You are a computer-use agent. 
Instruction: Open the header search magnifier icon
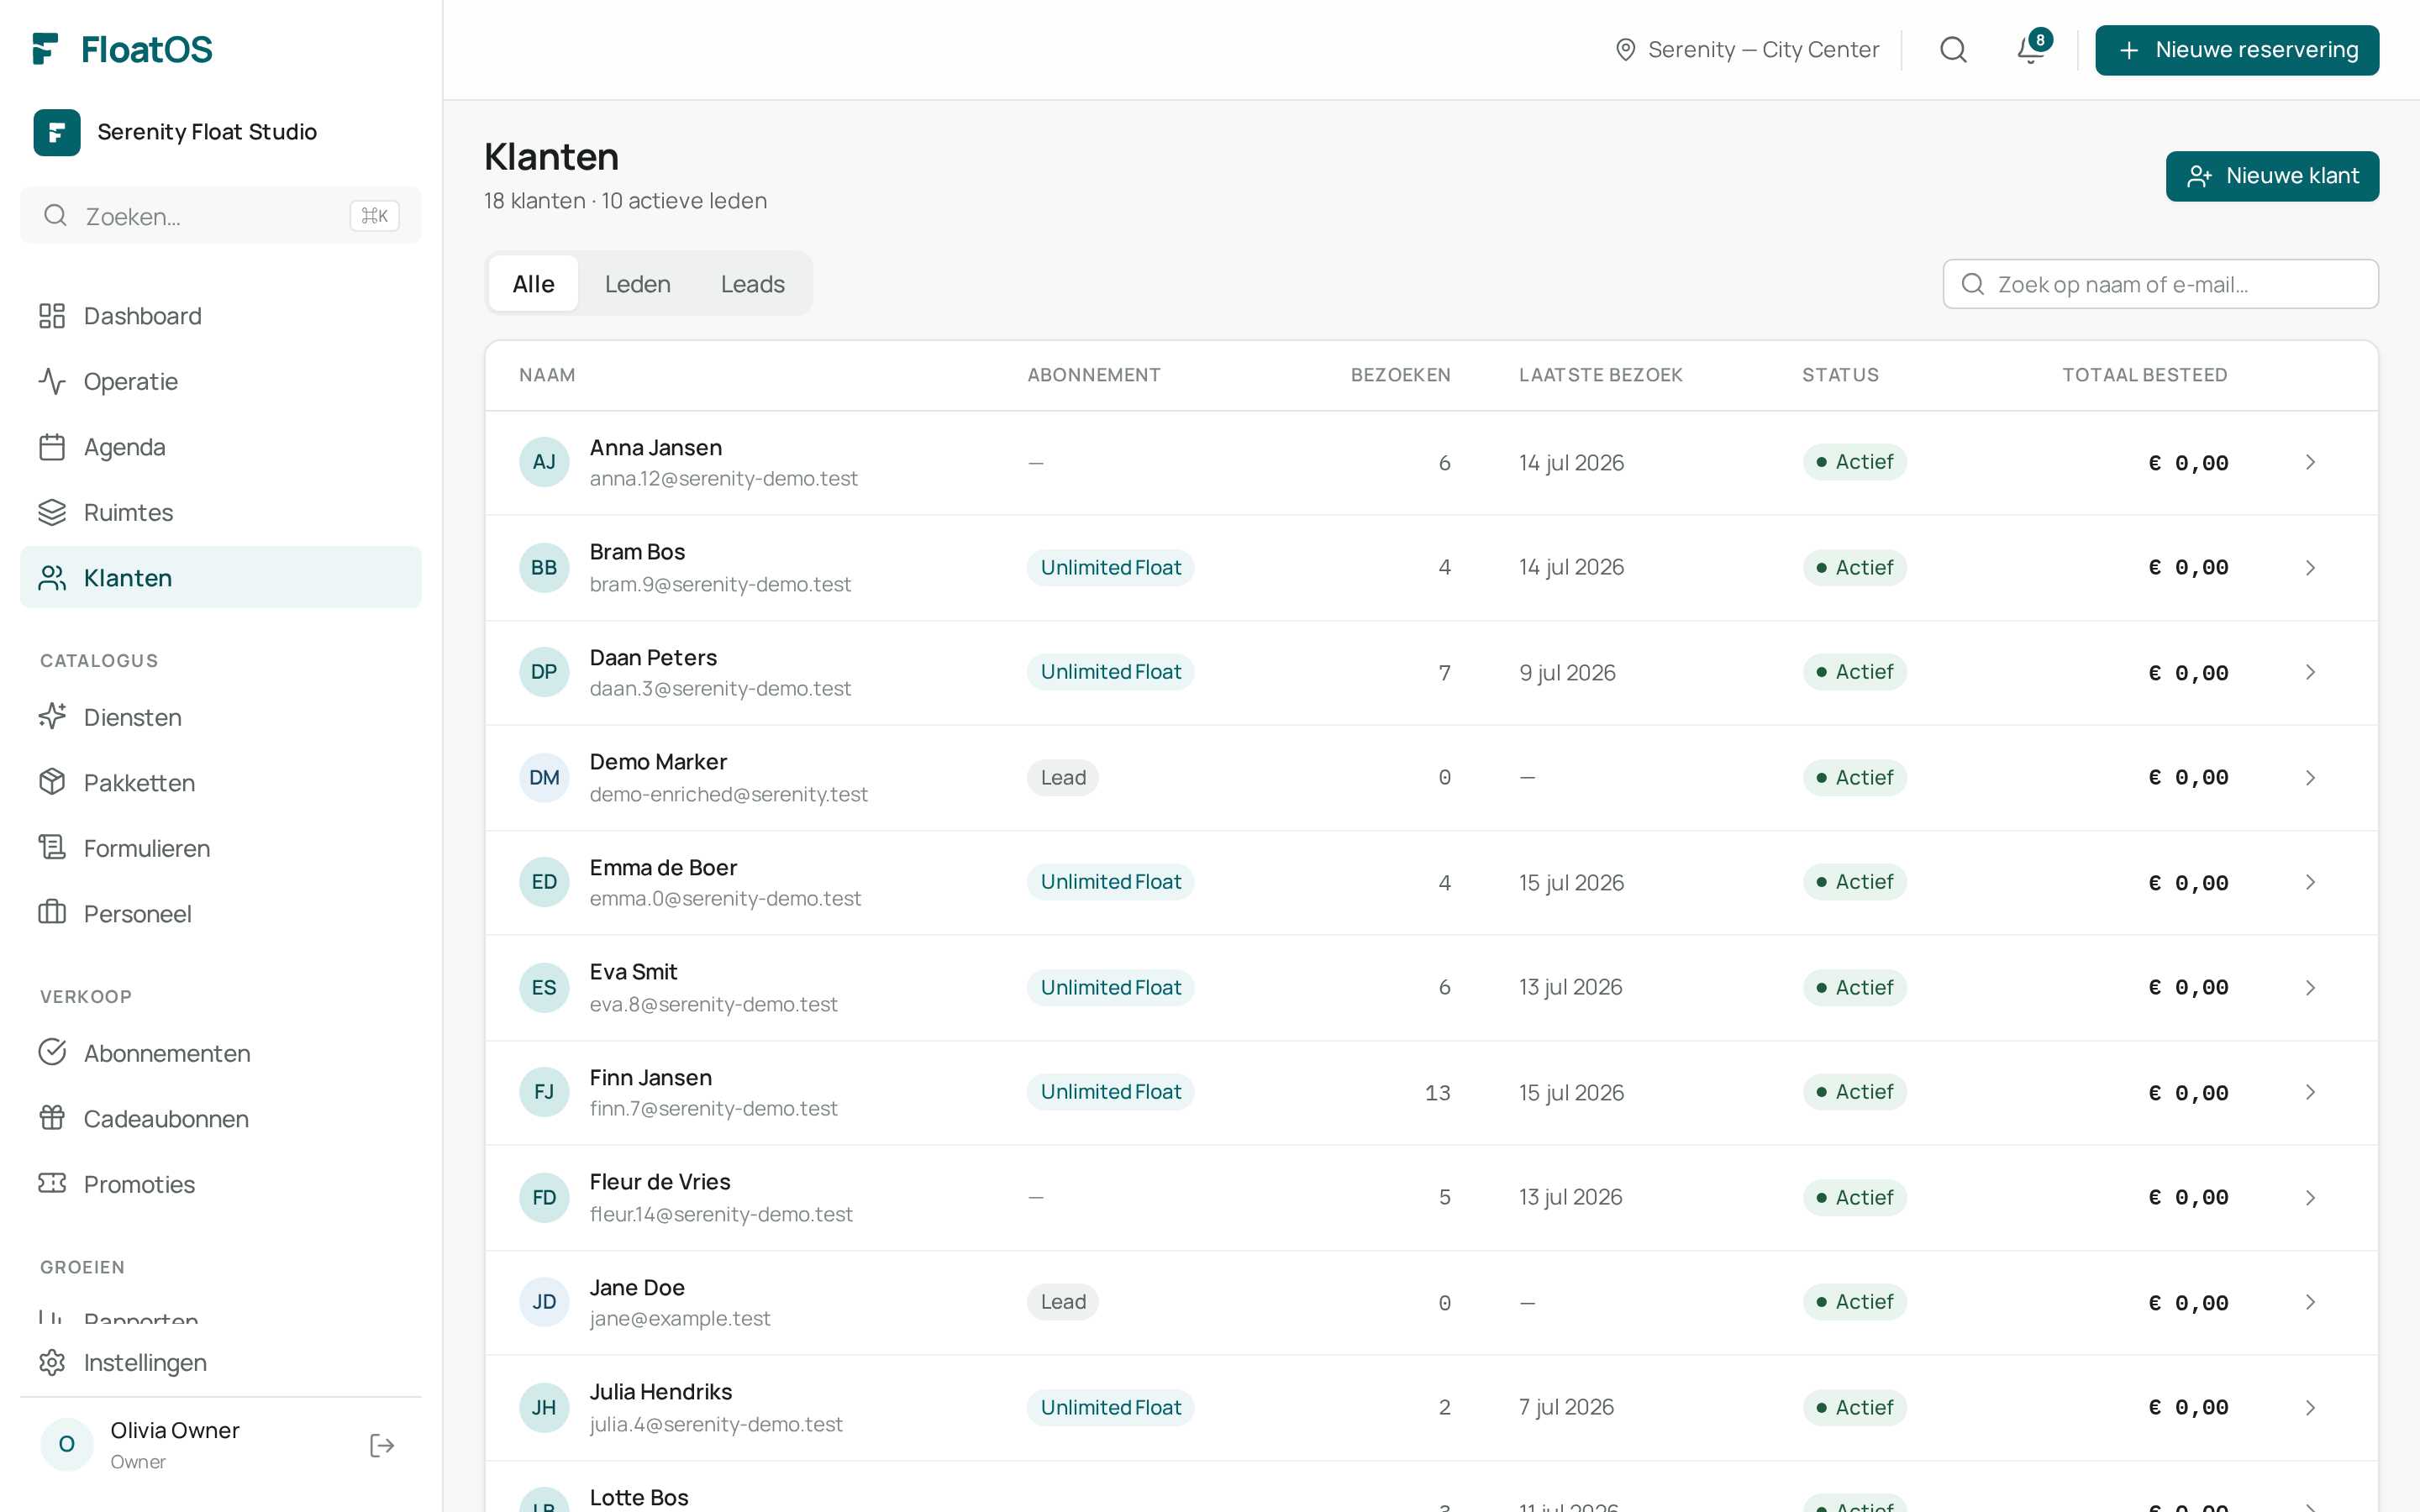click(x=1953, y=50)
